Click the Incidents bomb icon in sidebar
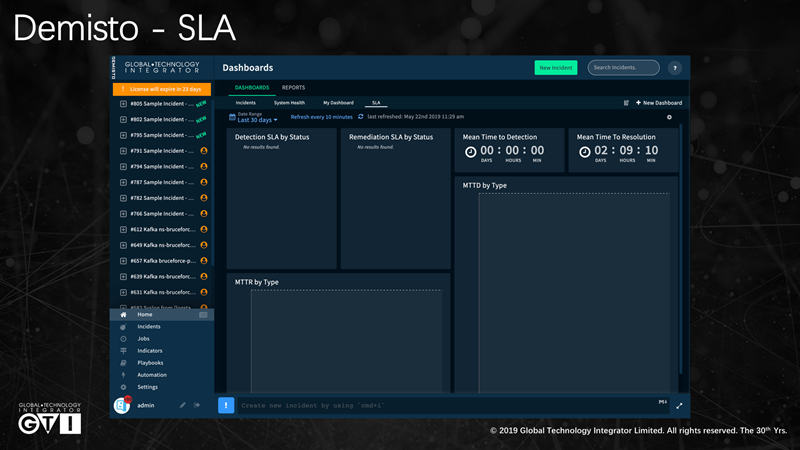800x450 pixels. click(x=123, y=327)
